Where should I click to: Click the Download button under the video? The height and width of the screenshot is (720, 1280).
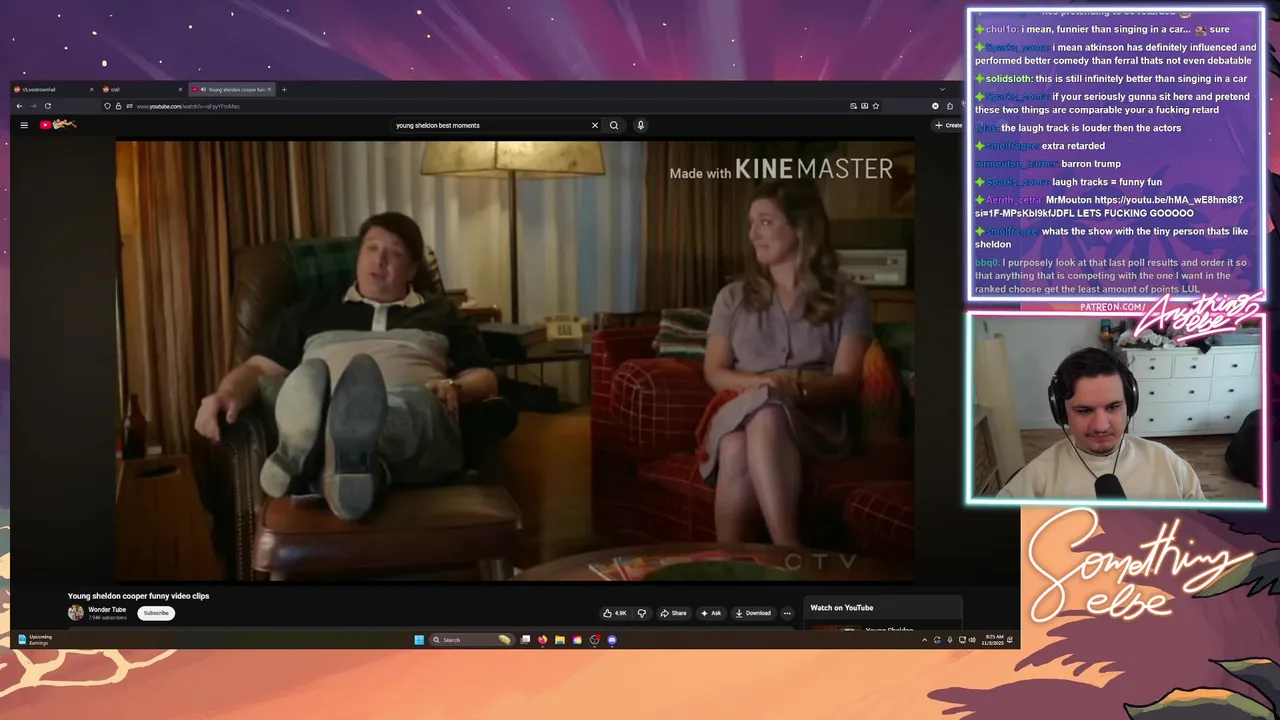tap(753, 613)
